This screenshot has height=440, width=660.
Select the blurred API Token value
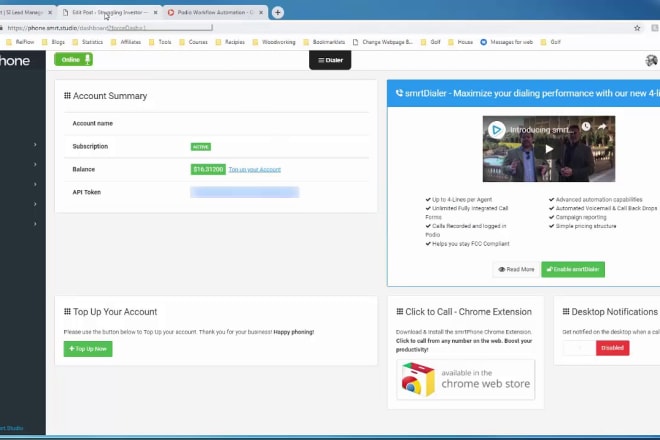coord(245,192)
